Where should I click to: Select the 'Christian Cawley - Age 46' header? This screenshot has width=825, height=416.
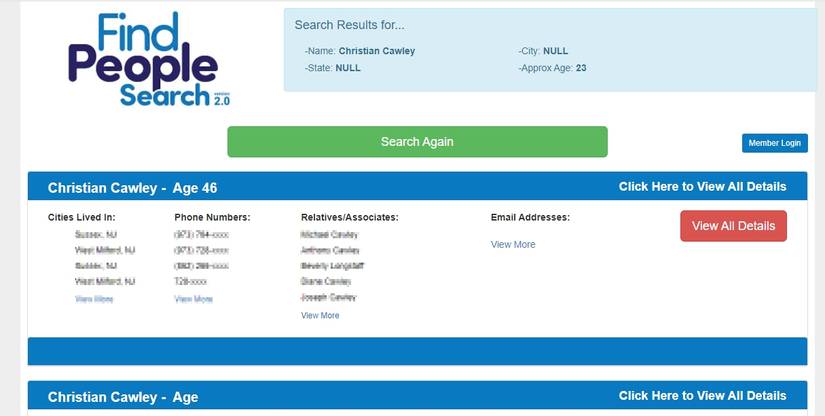tap(133, 188)
